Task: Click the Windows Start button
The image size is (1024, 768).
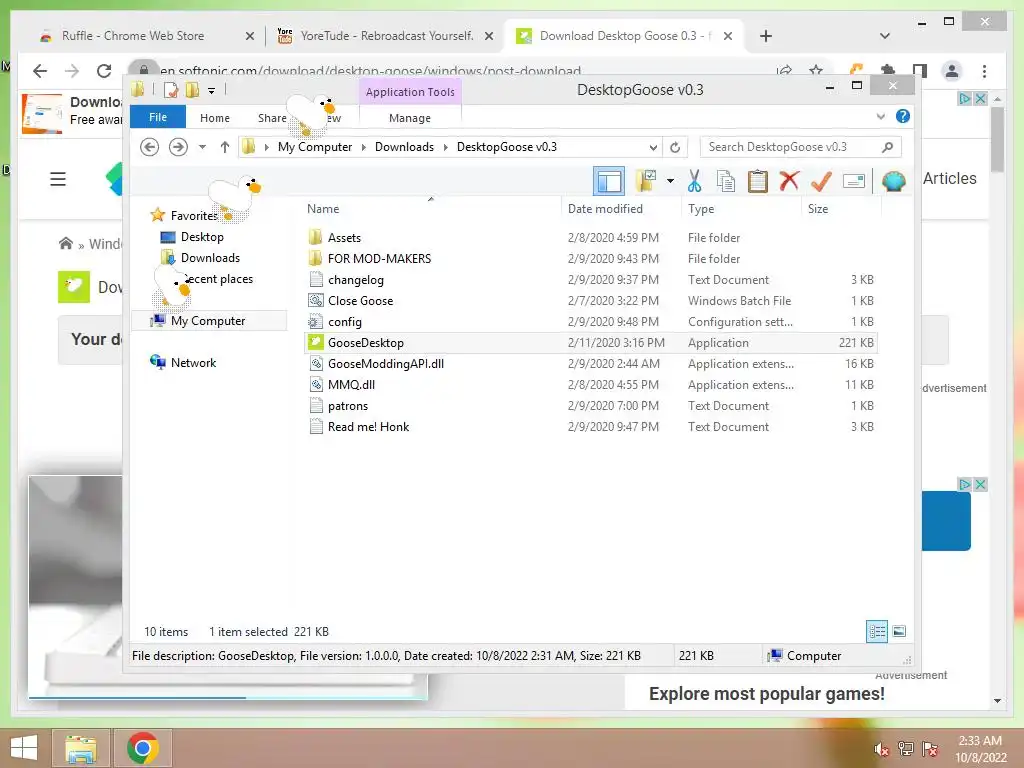Action: point(24,748)
